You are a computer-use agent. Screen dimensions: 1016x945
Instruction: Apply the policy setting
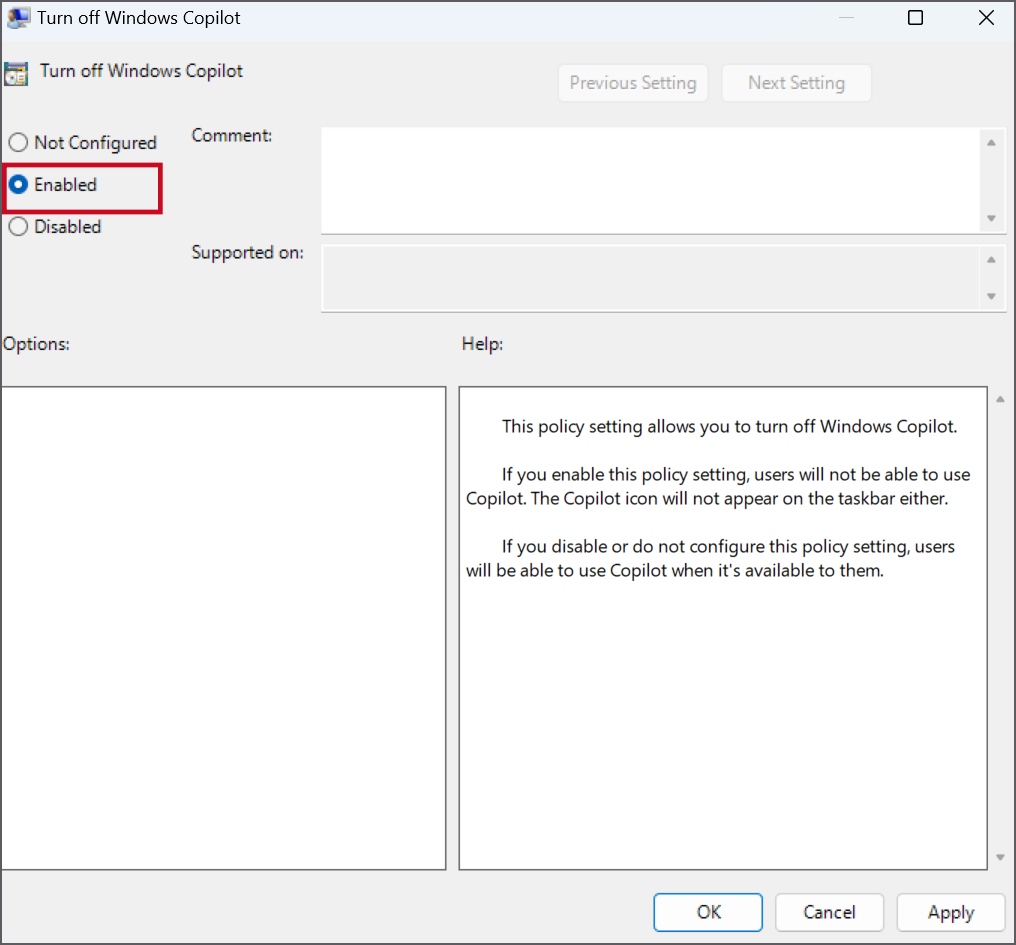pyautogui.click(x=950, y=912)
